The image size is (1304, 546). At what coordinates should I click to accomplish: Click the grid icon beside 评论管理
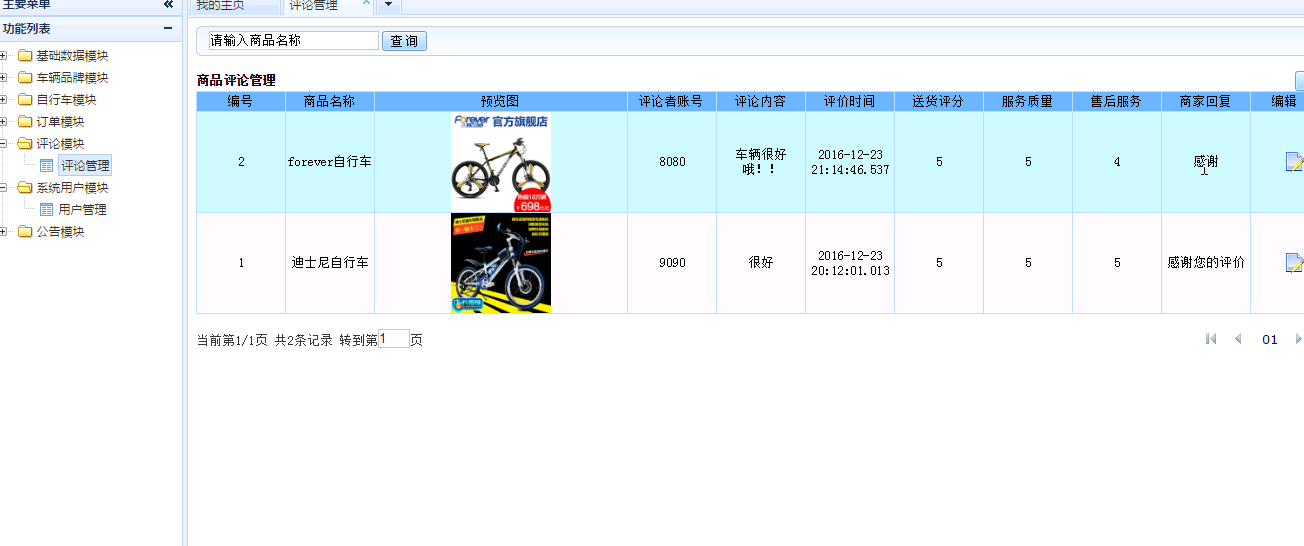(x=46, y=166)
